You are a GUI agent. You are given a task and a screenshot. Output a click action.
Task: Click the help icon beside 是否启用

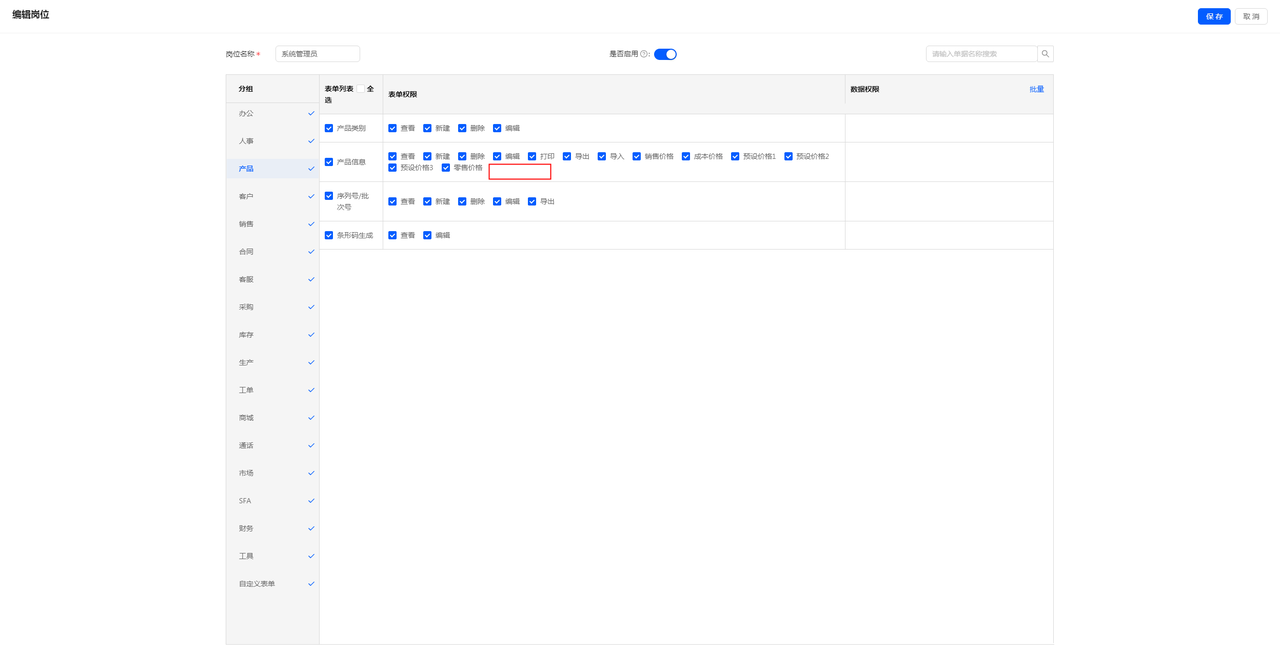[645, 54]
